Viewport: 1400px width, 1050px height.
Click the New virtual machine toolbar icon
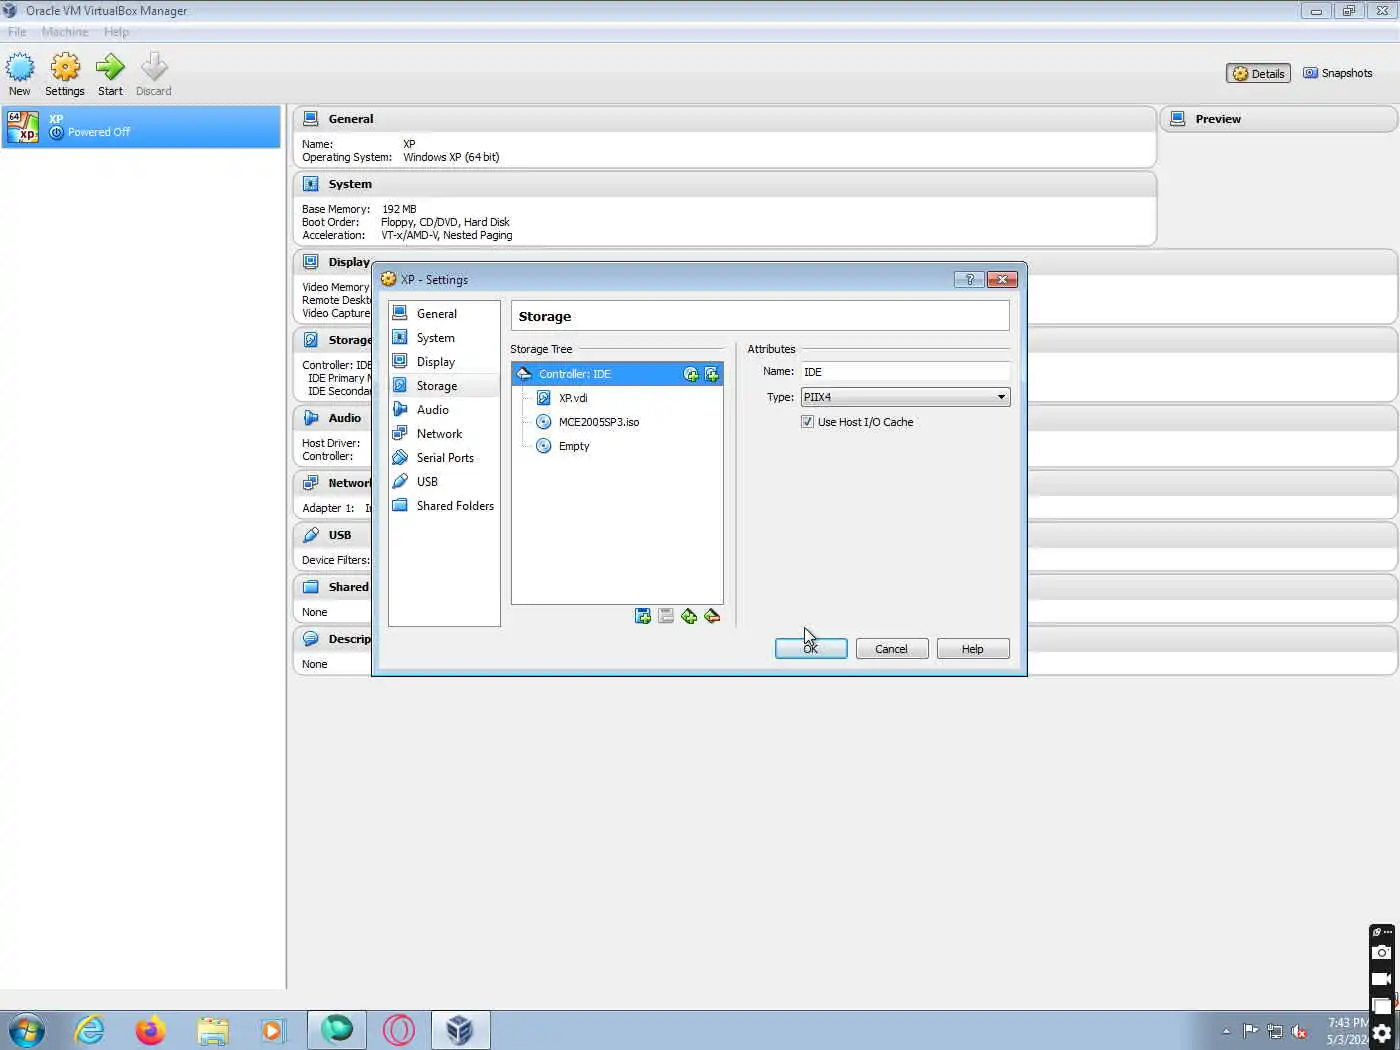click(x=20, y=75)
